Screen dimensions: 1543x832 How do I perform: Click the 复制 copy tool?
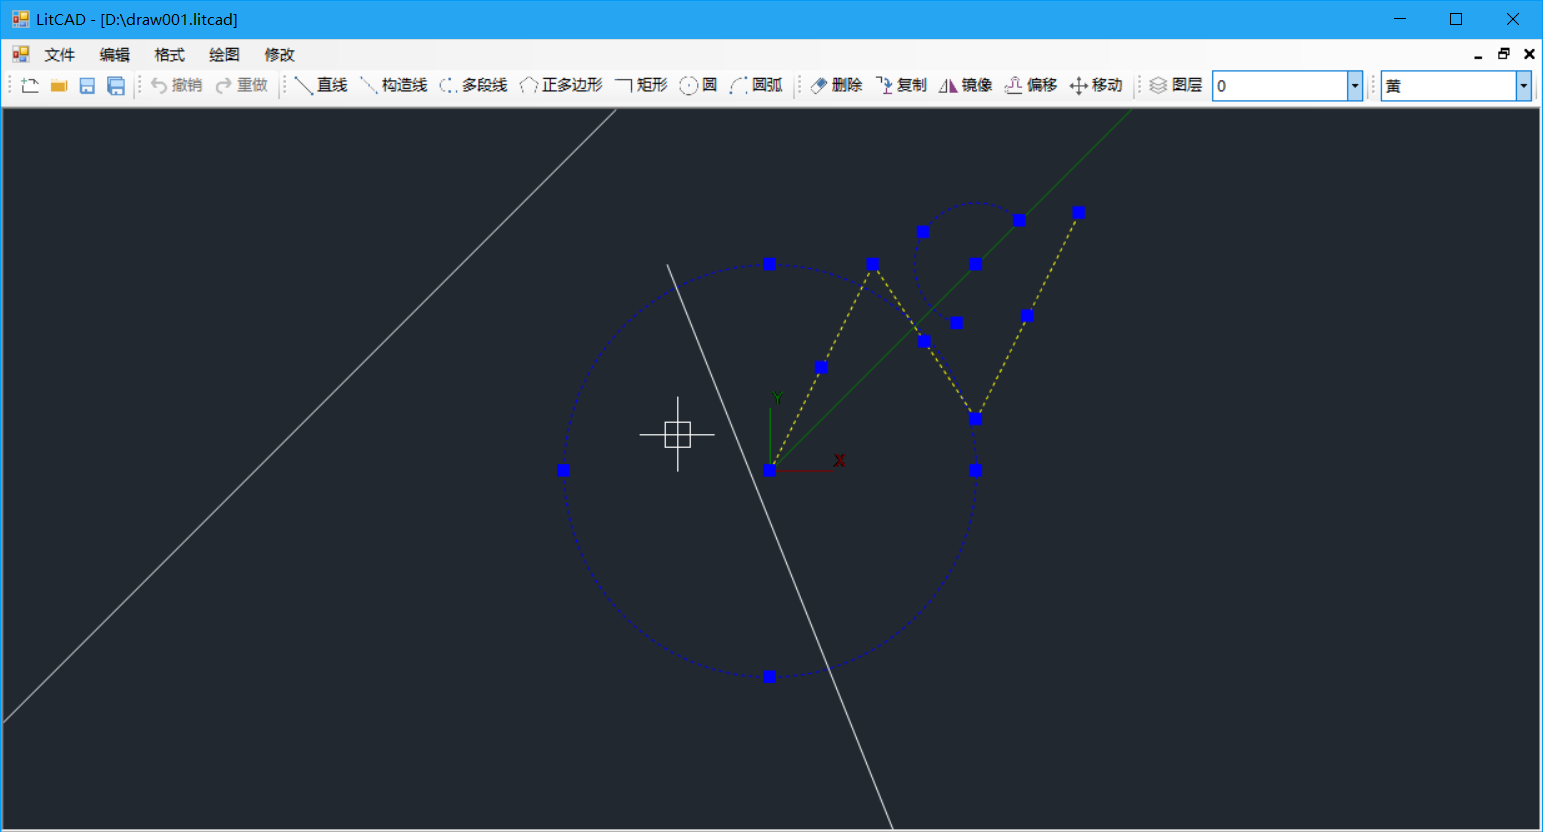coord(901,86)
